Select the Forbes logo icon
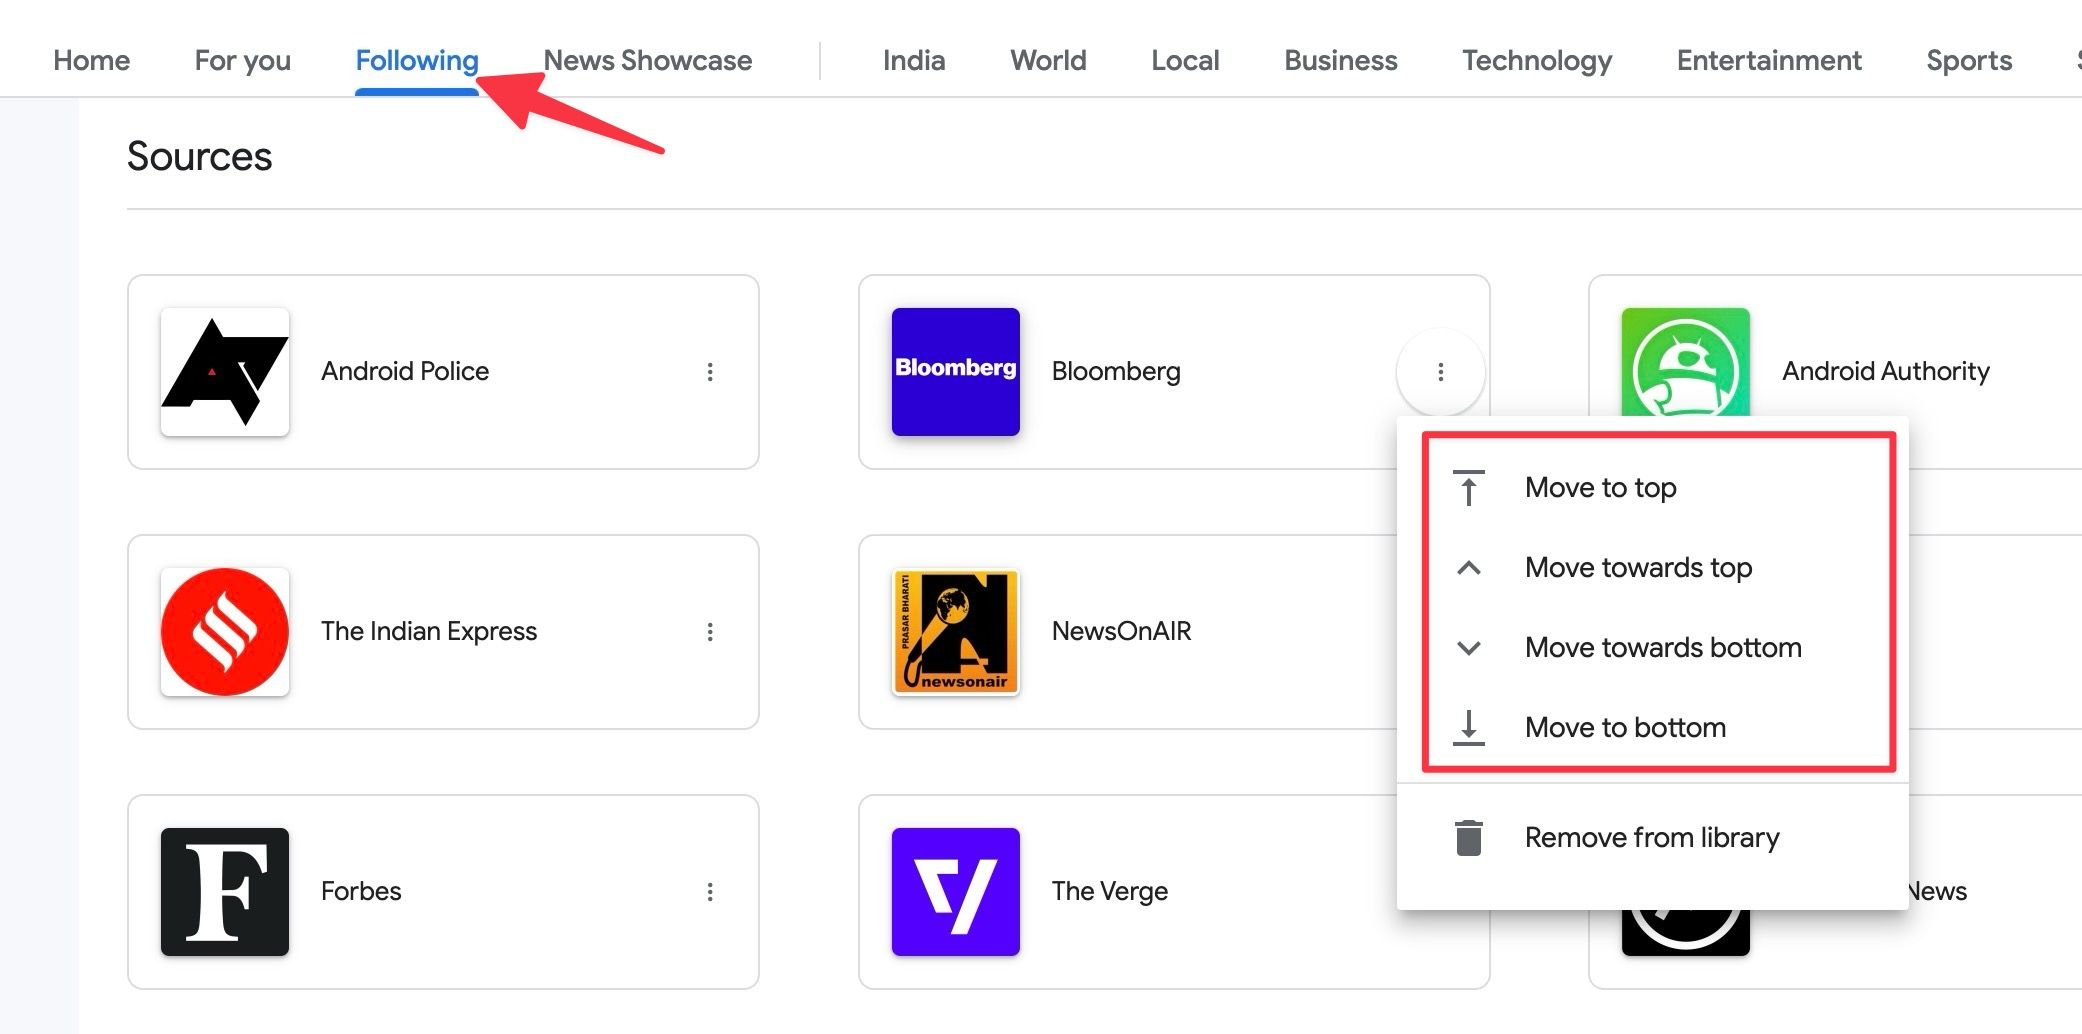The width and height of the screenshot is (2082, 1034). (224, 891)
